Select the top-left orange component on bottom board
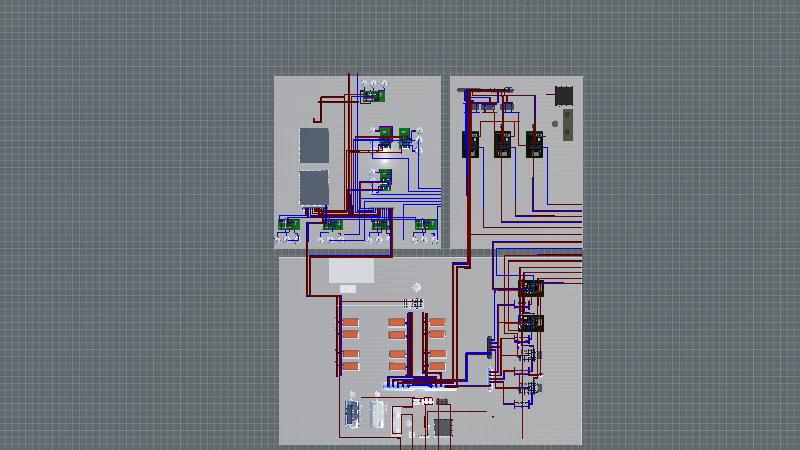This screenshot has width=800, height=450. 351,323
